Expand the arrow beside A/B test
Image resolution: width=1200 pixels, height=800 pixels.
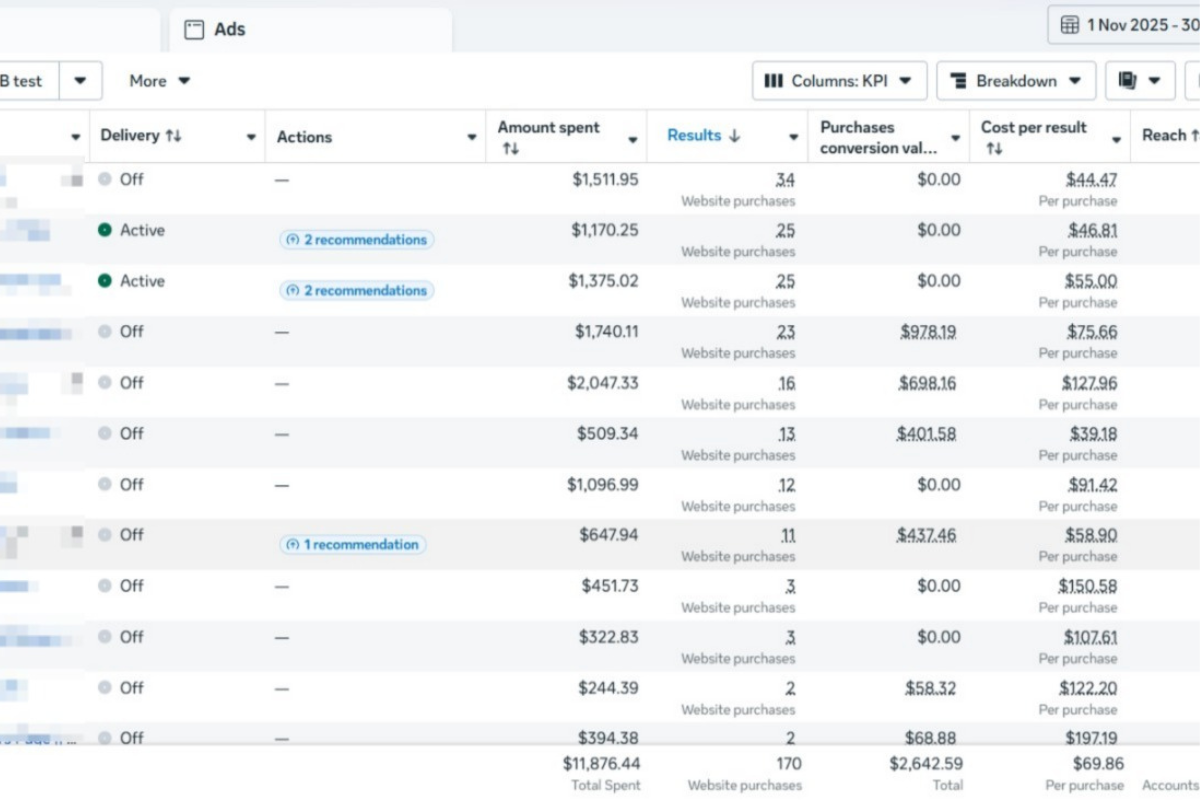81,81
